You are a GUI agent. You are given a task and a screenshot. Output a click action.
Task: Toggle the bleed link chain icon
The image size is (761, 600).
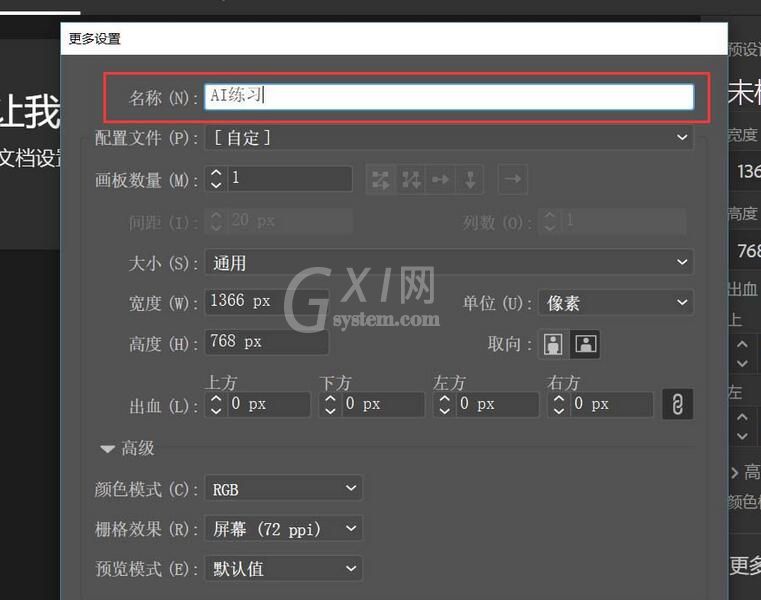pyautogui.click(x=678, y=404)
